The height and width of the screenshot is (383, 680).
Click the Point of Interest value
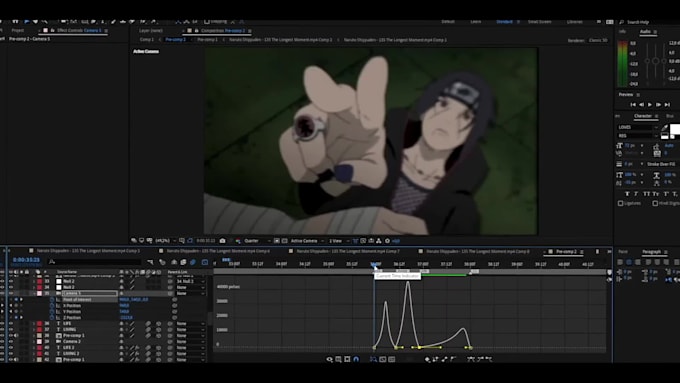[134, 300]
